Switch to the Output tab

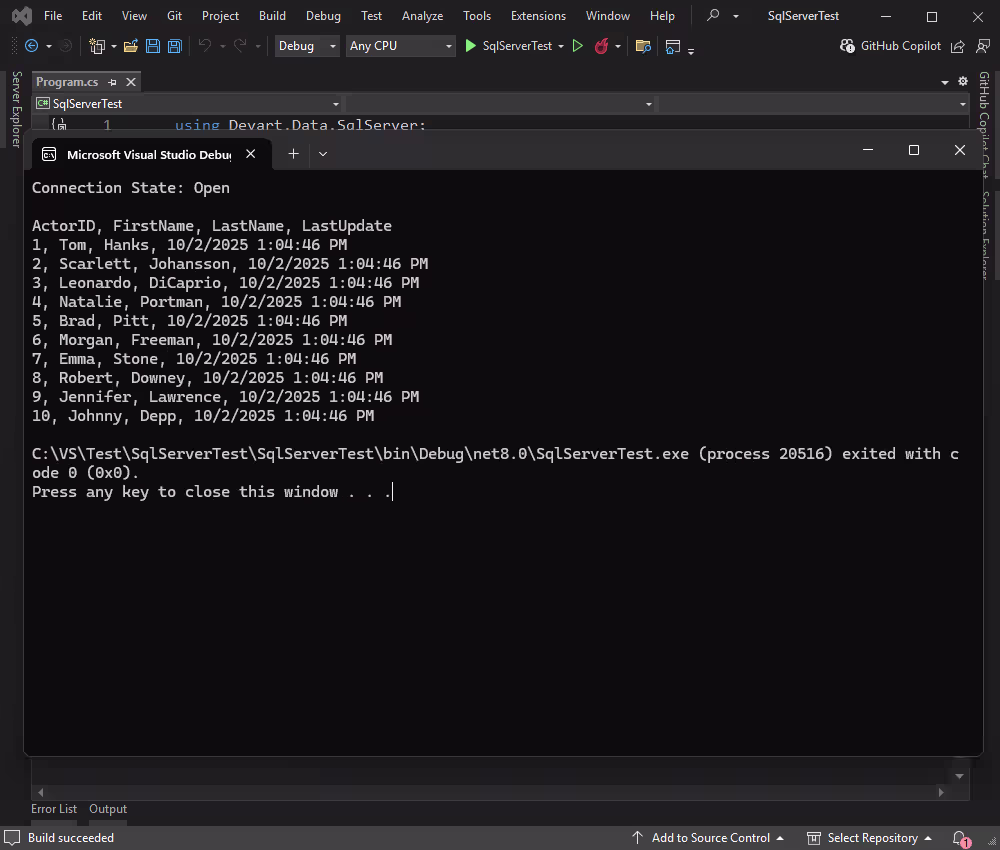[107, 809]
